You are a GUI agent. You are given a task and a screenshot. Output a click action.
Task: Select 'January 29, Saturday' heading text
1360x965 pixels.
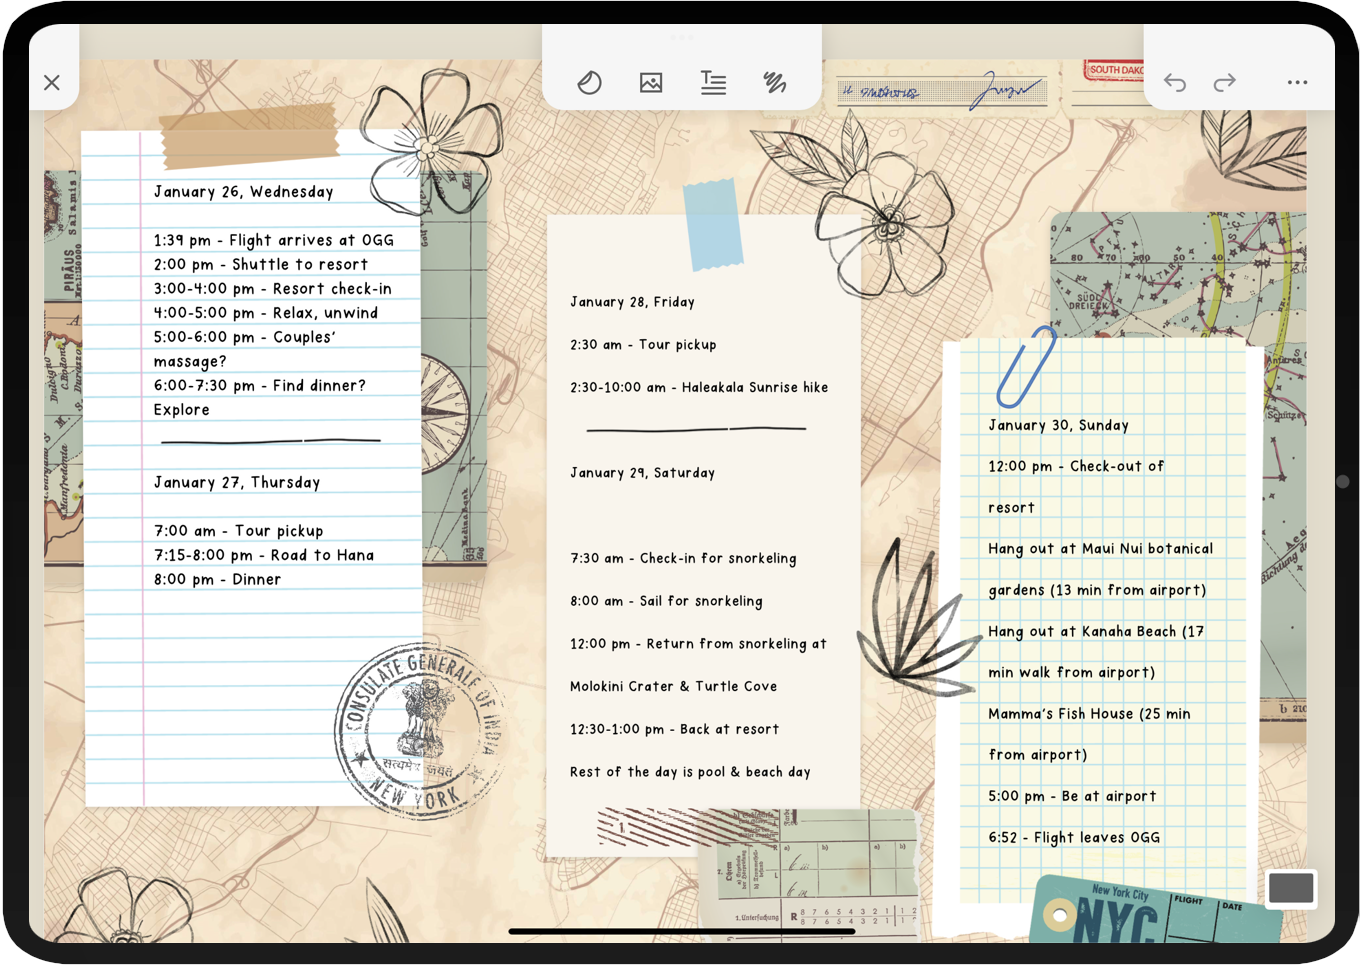point(642,473)
